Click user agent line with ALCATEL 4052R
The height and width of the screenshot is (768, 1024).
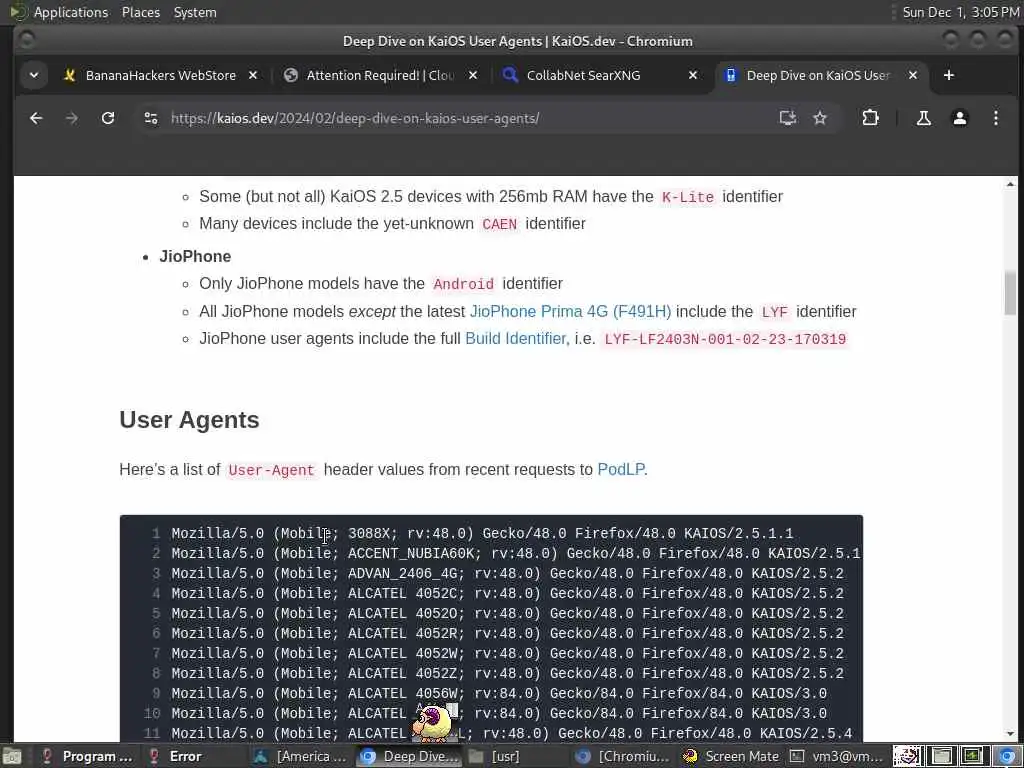pos(507,633)
